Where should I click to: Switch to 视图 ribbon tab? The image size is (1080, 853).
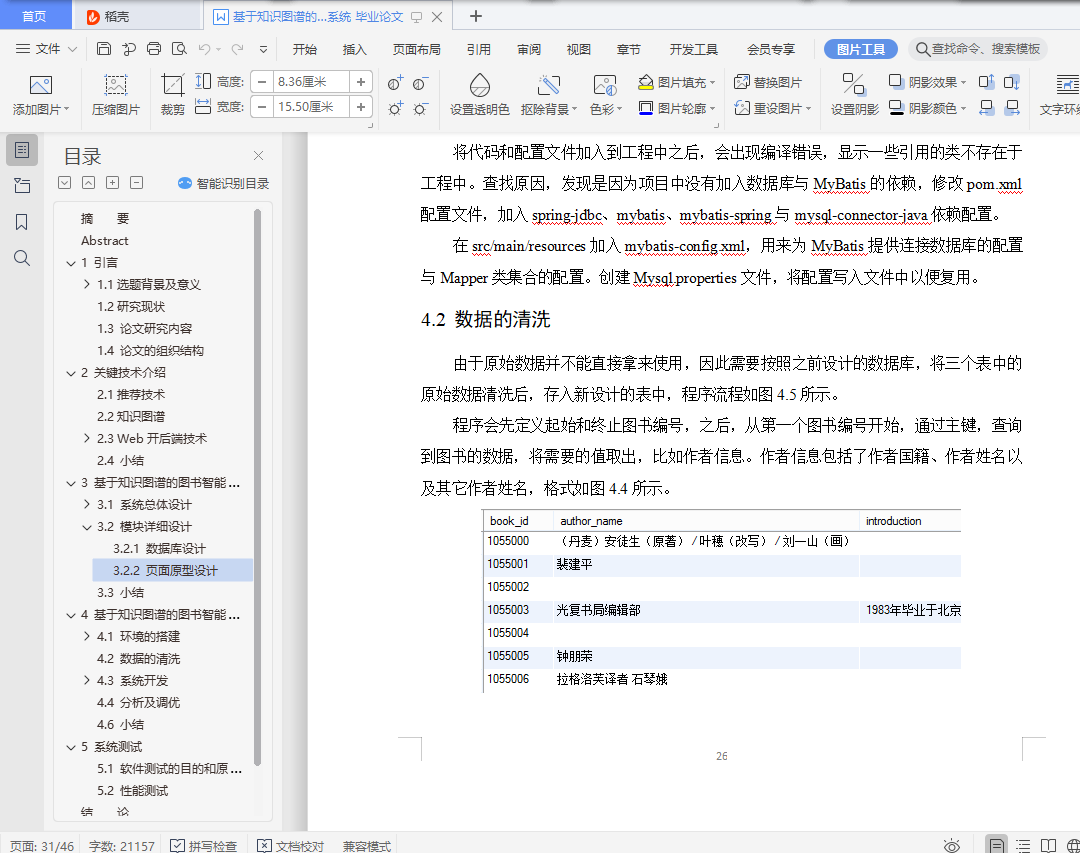[x=578, y=49]
